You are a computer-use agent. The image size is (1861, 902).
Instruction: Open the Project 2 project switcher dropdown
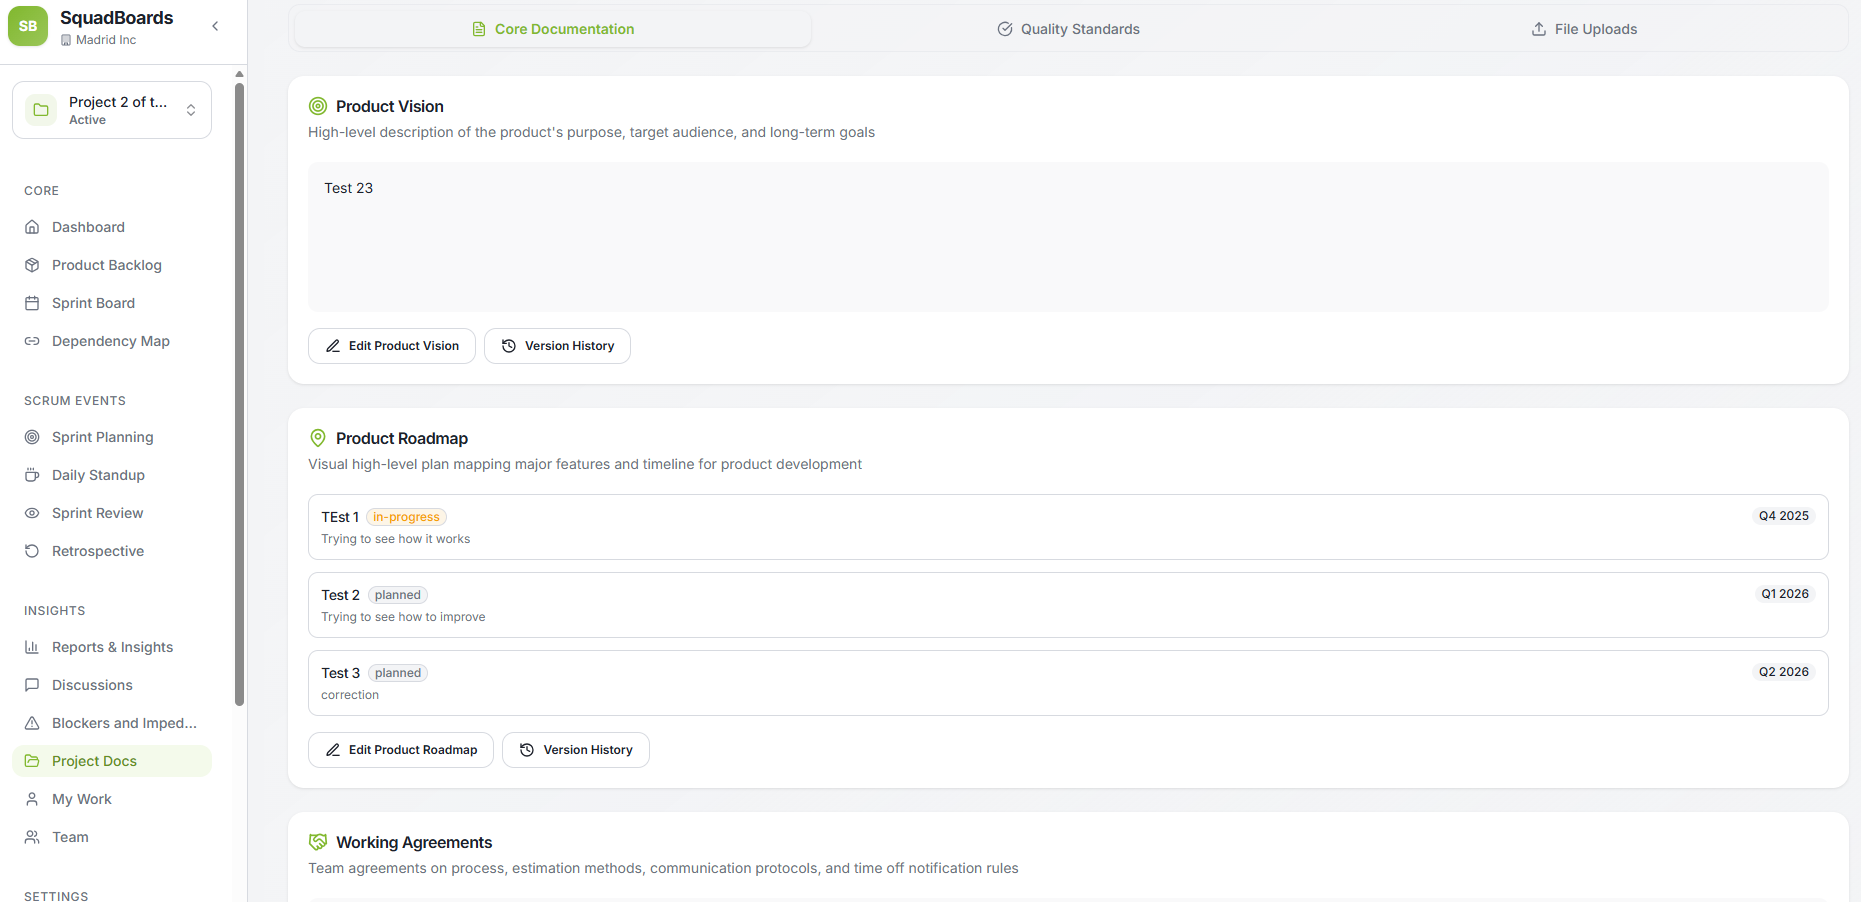(x=112, y=110)
